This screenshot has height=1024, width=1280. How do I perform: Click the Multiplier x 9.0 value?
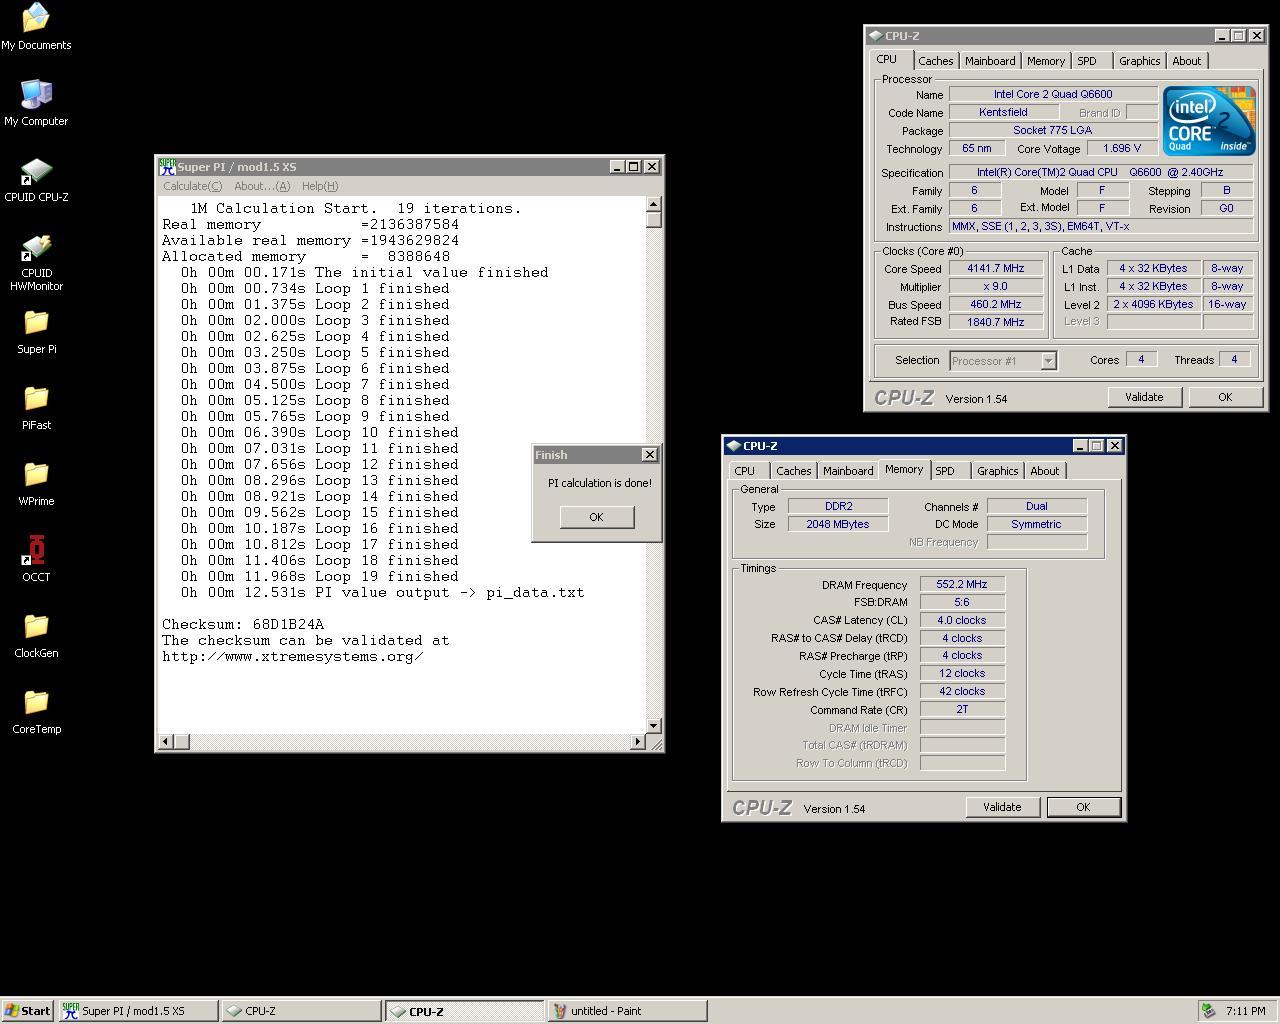[x=996, y=287]
